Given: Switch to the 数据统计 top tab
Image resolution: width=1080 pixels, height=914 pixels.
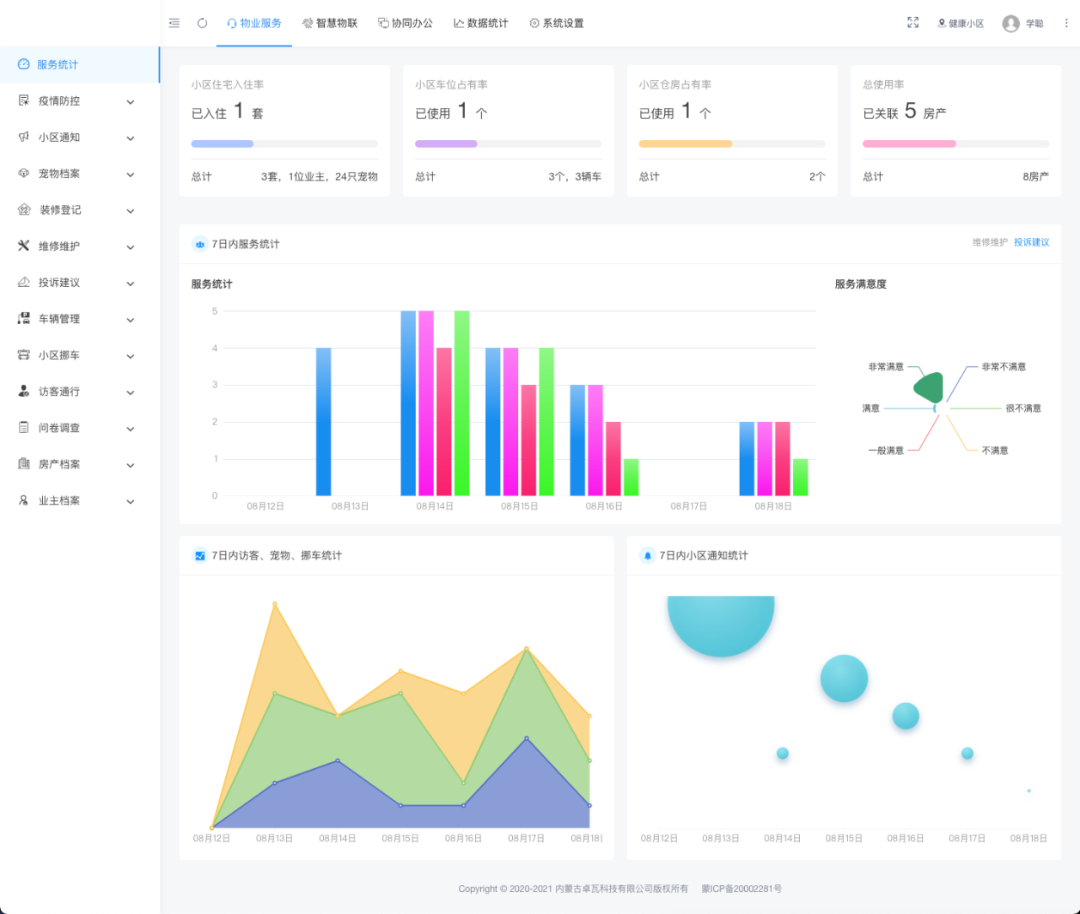Looking at the screenshot, I should pyautogui.click(x=481, y=23).
